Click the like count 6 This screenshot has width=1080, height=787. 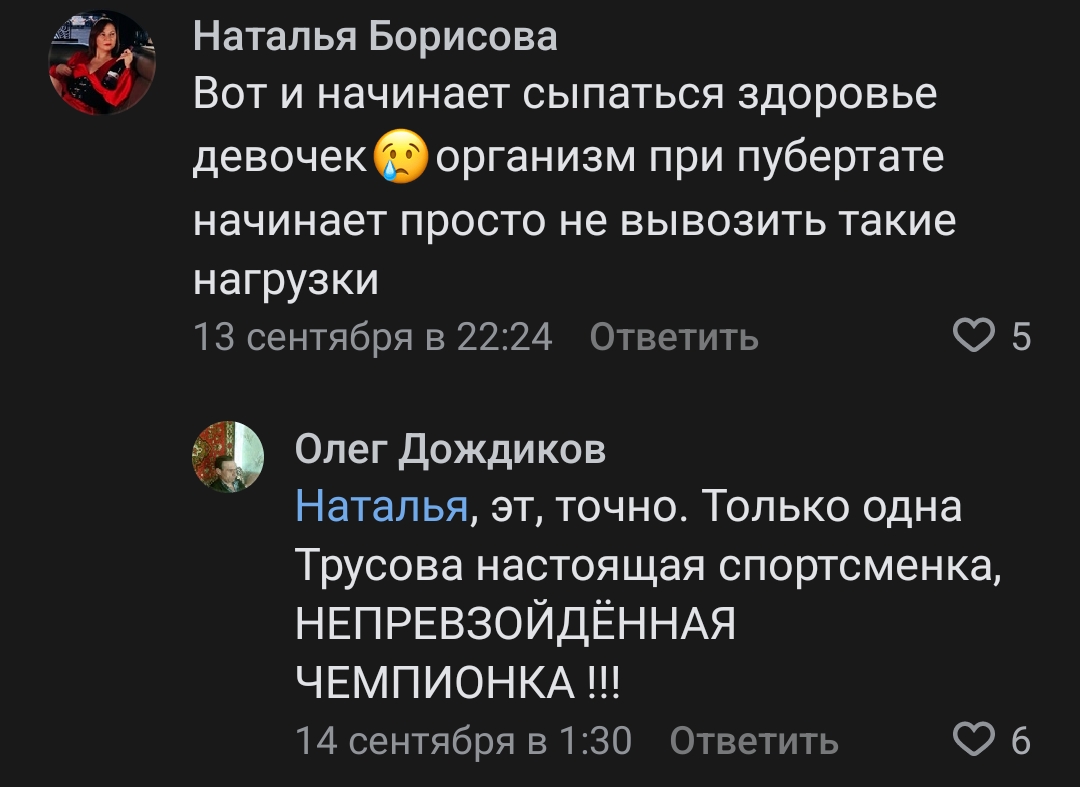(x=1020, y=741)
